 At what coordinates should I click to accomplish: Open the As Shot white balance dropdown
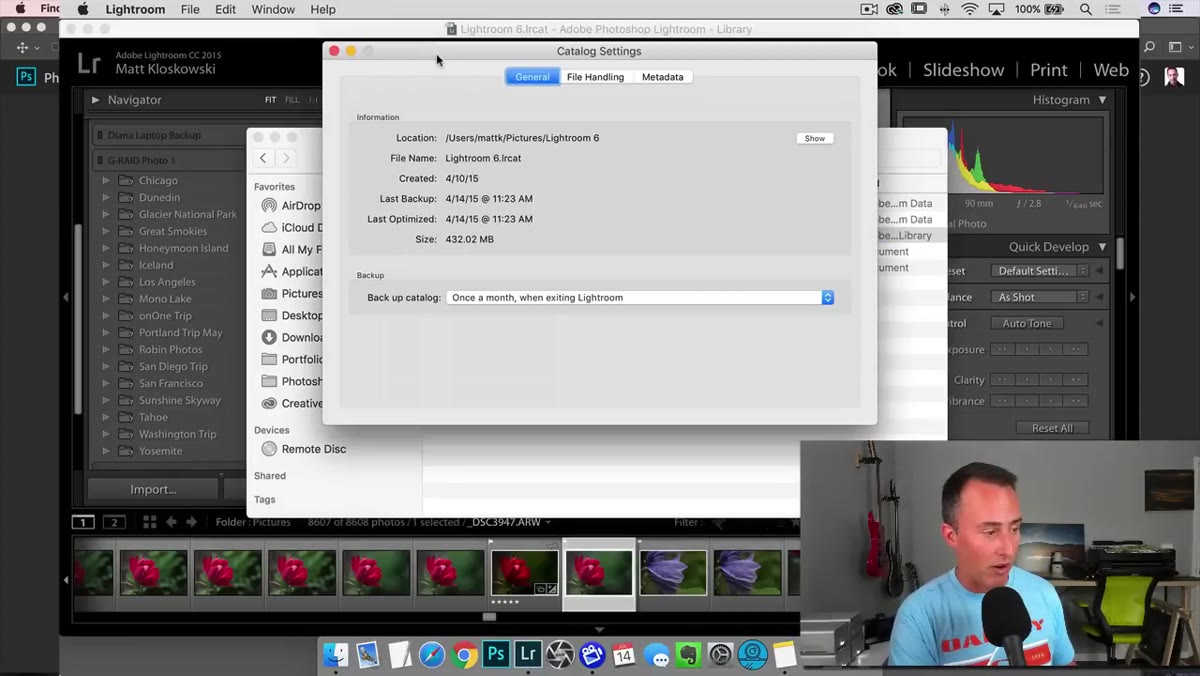pyautogui.click(x=1040, y=297)
